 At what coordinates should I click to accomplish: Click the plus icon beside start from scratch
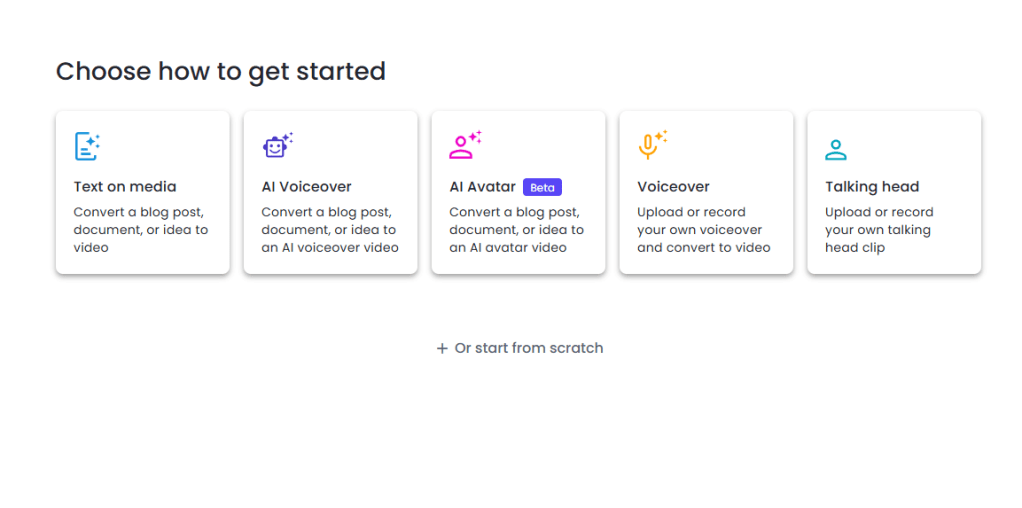[442, 349]
